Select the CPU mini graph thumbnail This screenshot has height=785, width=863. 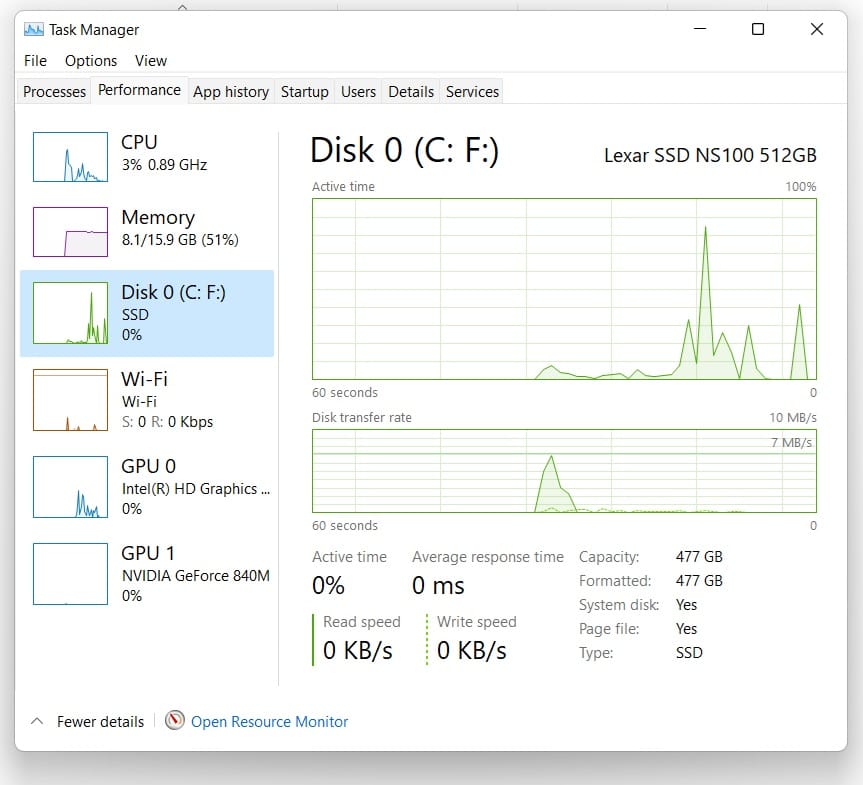point(70,157)
